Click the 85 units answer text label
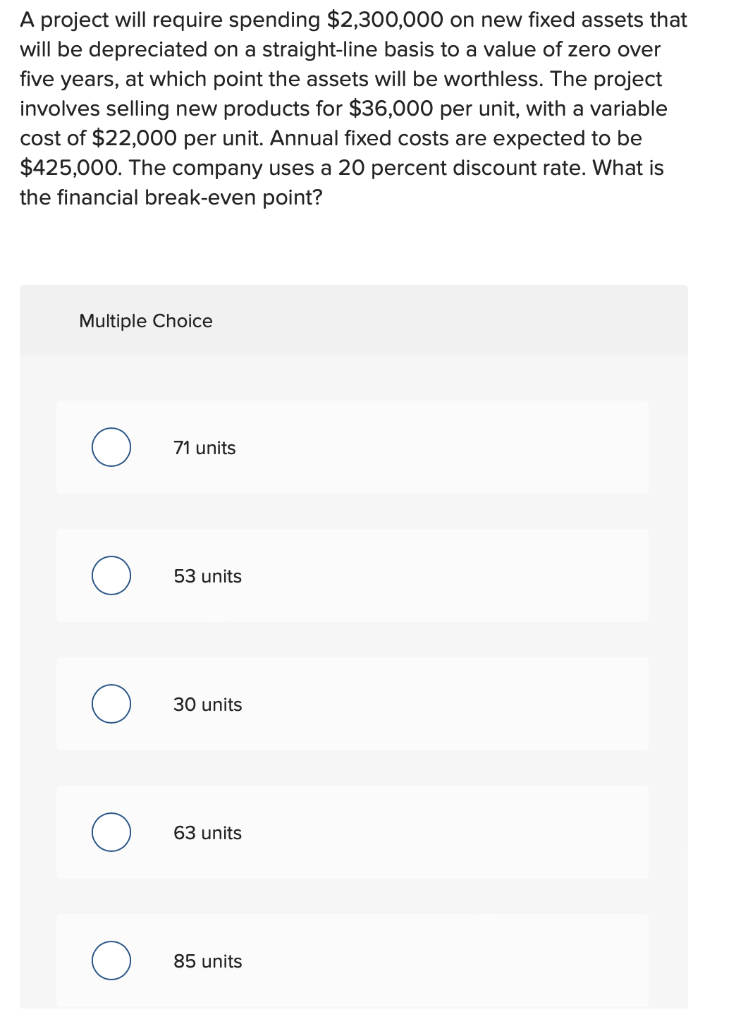This screenshot has width=736, height=1024. [206, 960]
